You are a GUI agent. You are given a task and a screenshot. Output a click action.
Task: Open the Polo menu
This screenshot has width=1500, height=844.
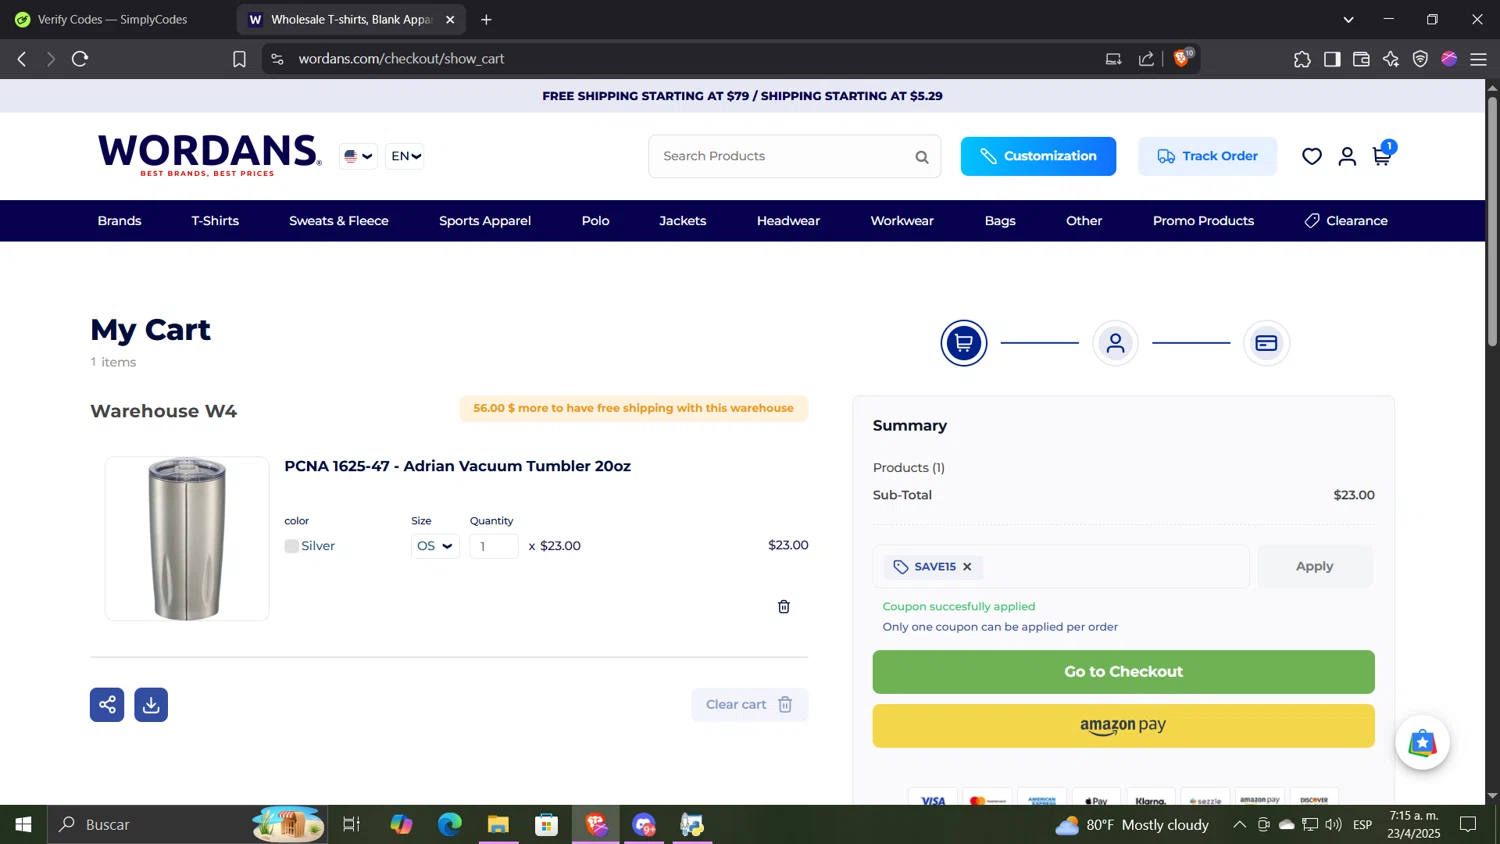click(595, 221)
